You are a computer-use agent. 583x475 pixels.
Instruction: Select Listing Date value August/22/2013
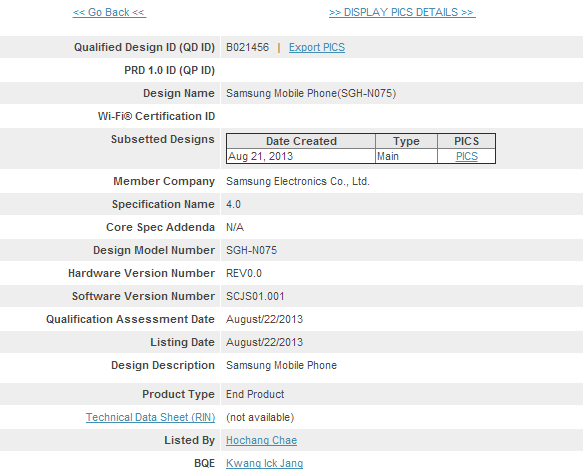click(x=264, y=343)
